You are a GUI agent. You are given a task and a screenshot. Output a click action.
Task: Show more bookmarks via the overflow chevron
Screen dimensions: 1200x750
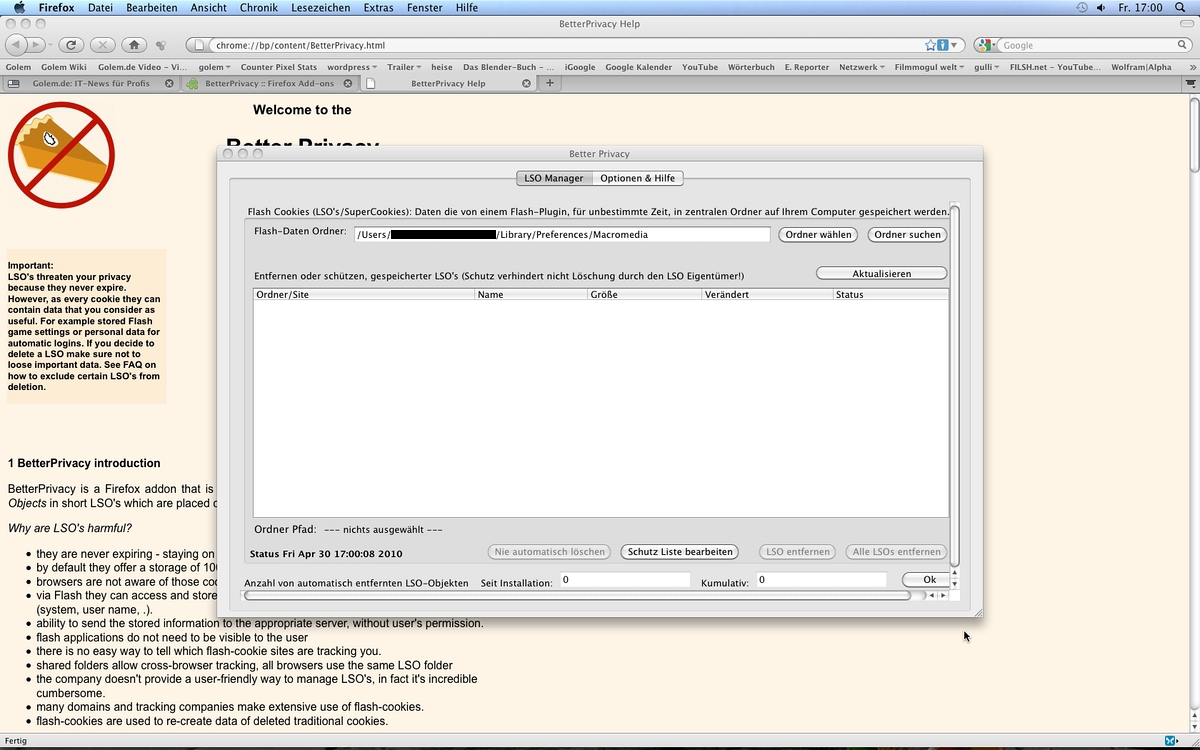[x=1191, y=67]
